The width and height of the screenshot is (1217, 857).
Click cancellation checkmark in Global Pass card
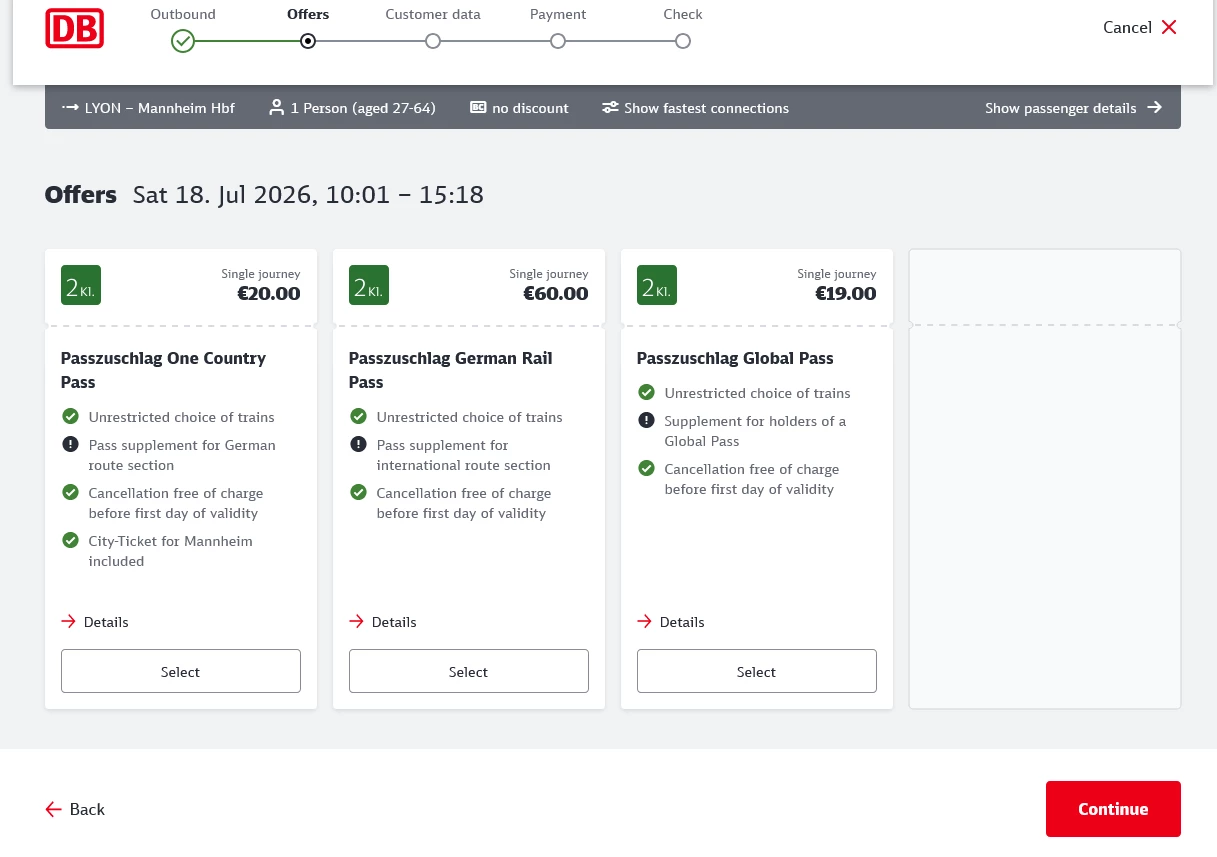(x=646, y=468)
